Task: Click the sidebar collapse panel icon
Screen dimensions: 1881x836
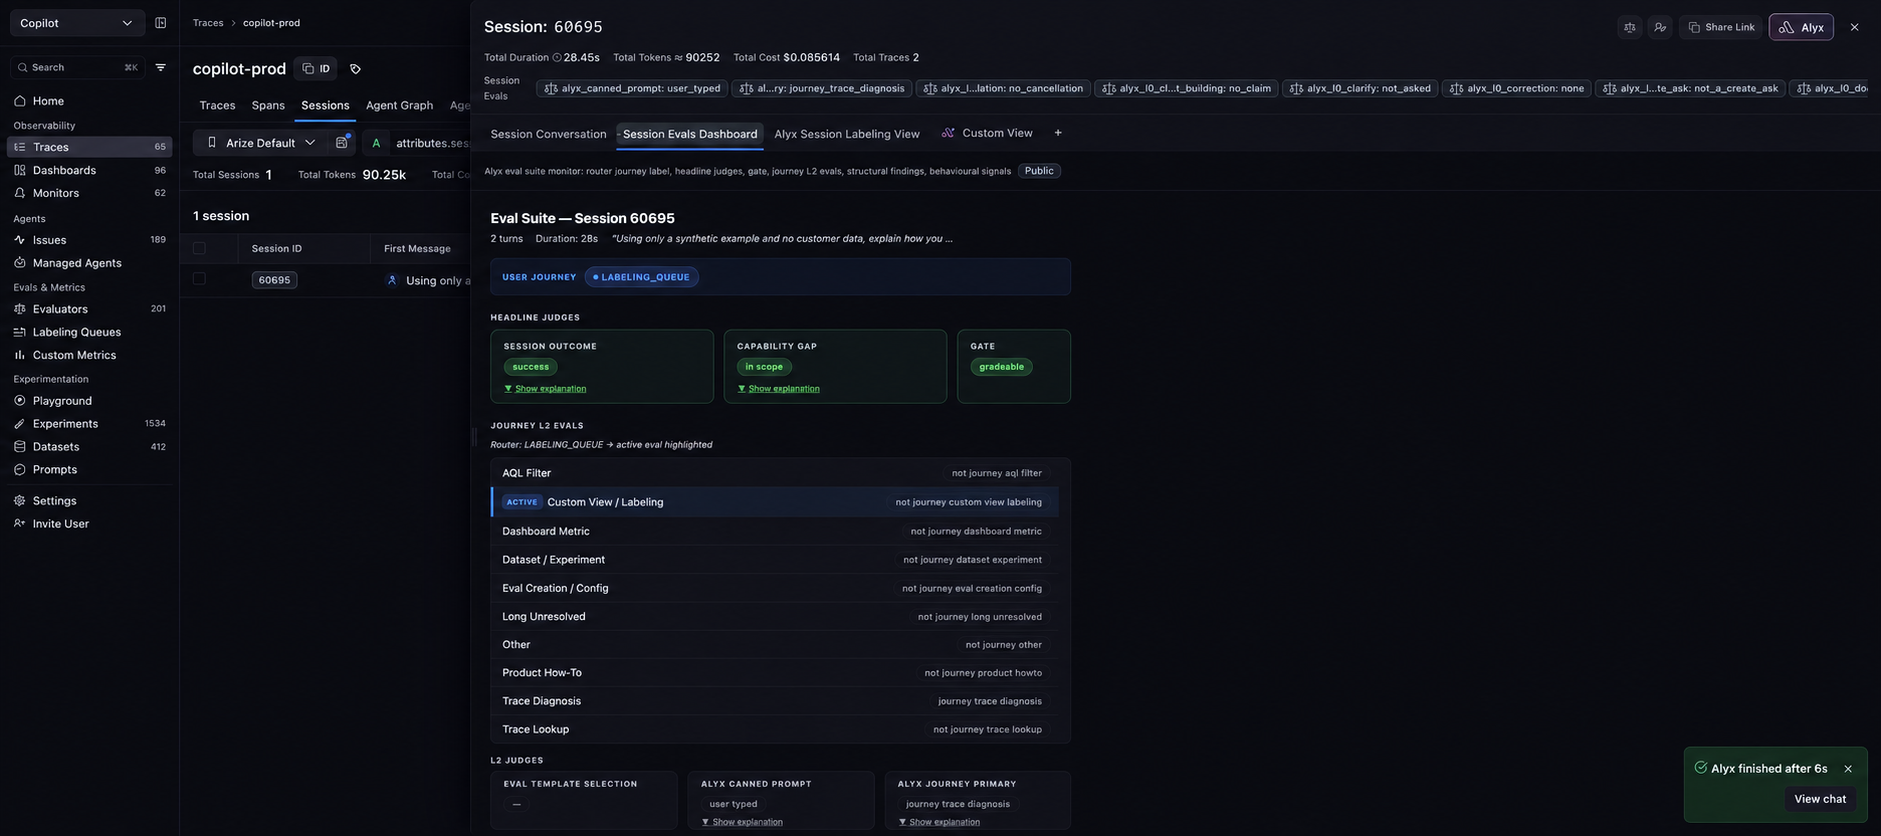Action: (x=161, y=23)
